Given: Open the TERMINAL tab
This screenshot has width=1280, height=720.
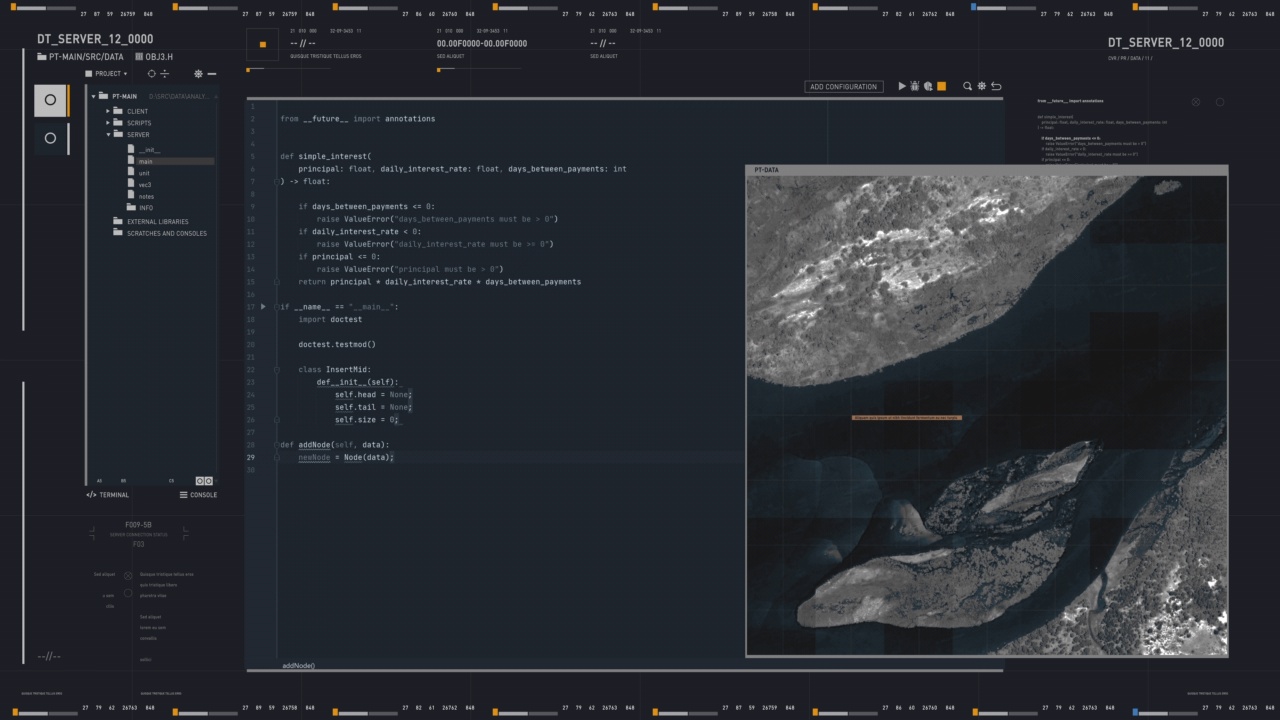Looking at the screenshot, I should click(108, 495).
